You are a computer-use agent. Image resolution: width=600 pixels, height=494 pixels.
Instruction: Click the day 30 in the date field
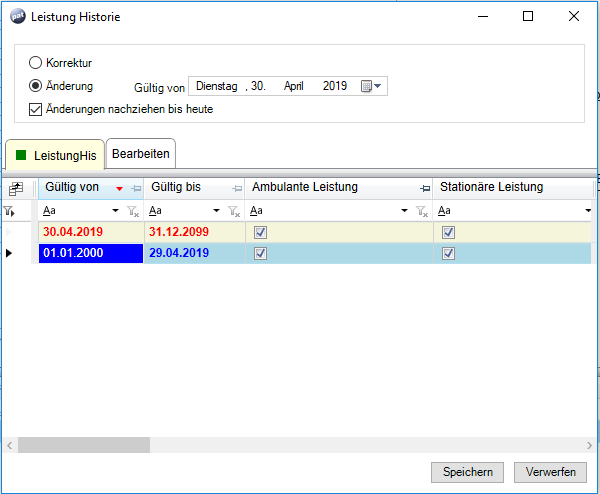click(258, 86)
